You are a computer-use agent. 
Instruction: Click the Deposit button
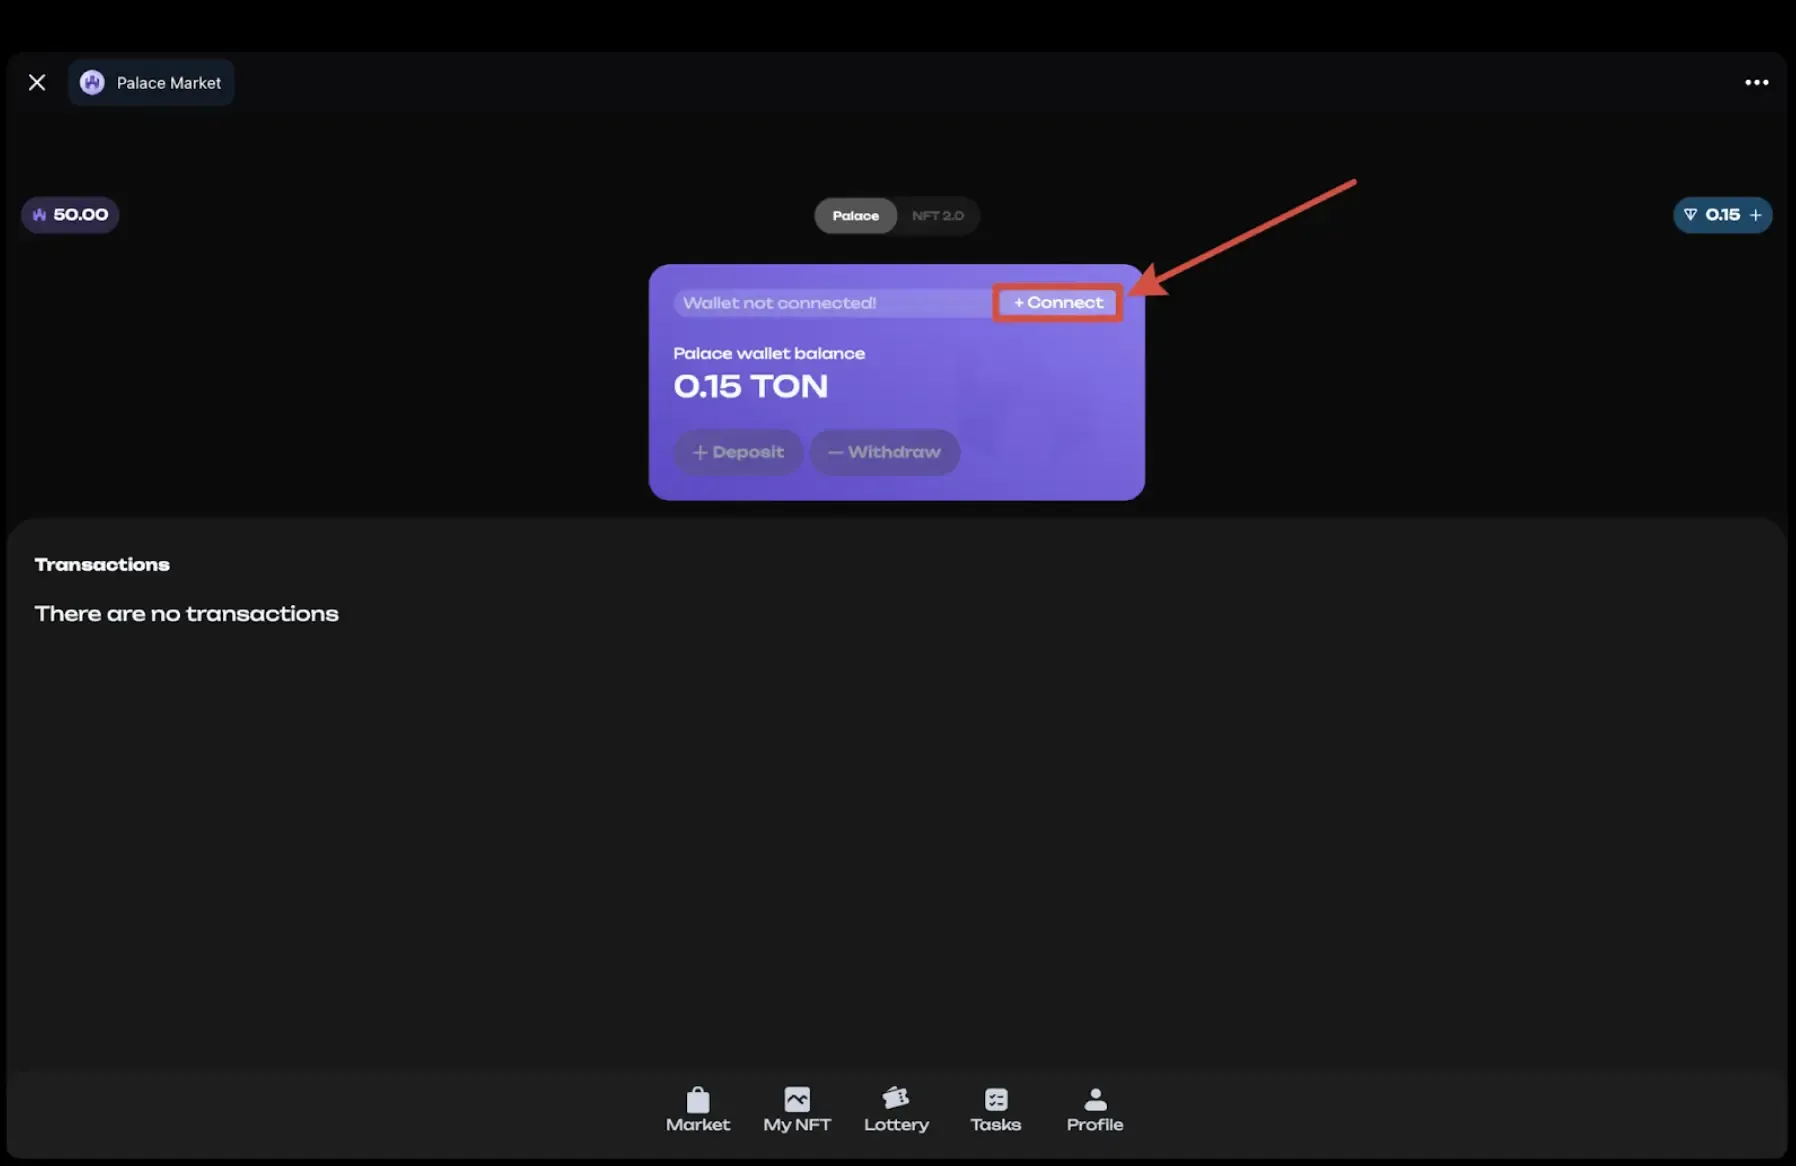pyautogui.click(x=738, y=452)
